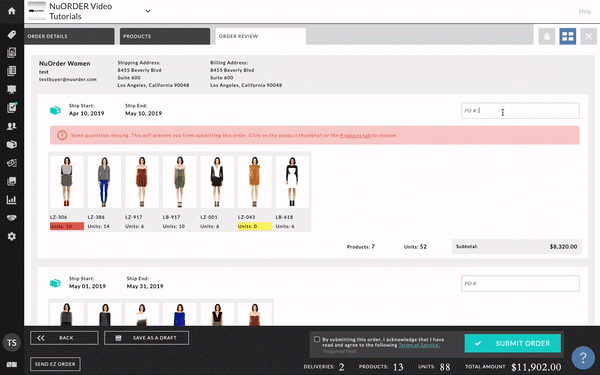The image size is (600, 375).
Task: Click the grid view icon in the top right
Action: (x=567, y=36)
